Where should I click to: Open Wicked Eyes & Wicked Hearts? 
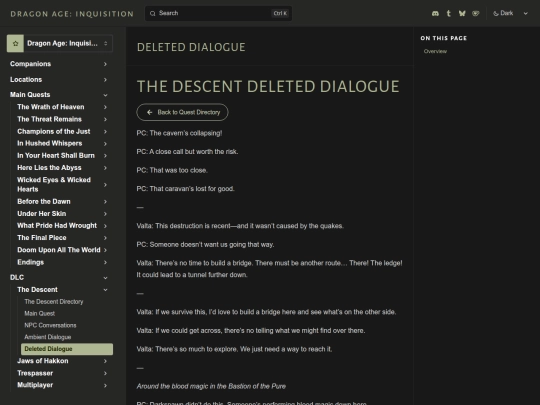point(54,185)
